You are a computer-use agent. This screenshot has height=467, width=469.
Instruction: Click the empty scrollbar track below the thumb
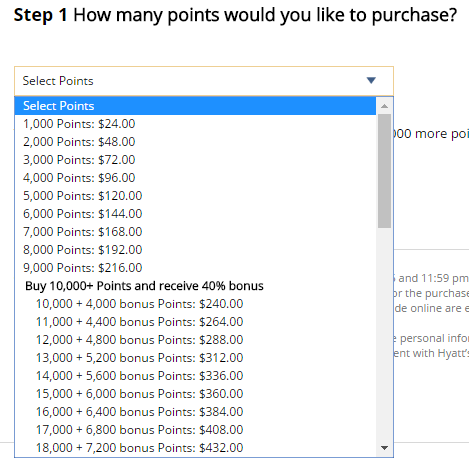pyautogui.click(x=384, y=333)
